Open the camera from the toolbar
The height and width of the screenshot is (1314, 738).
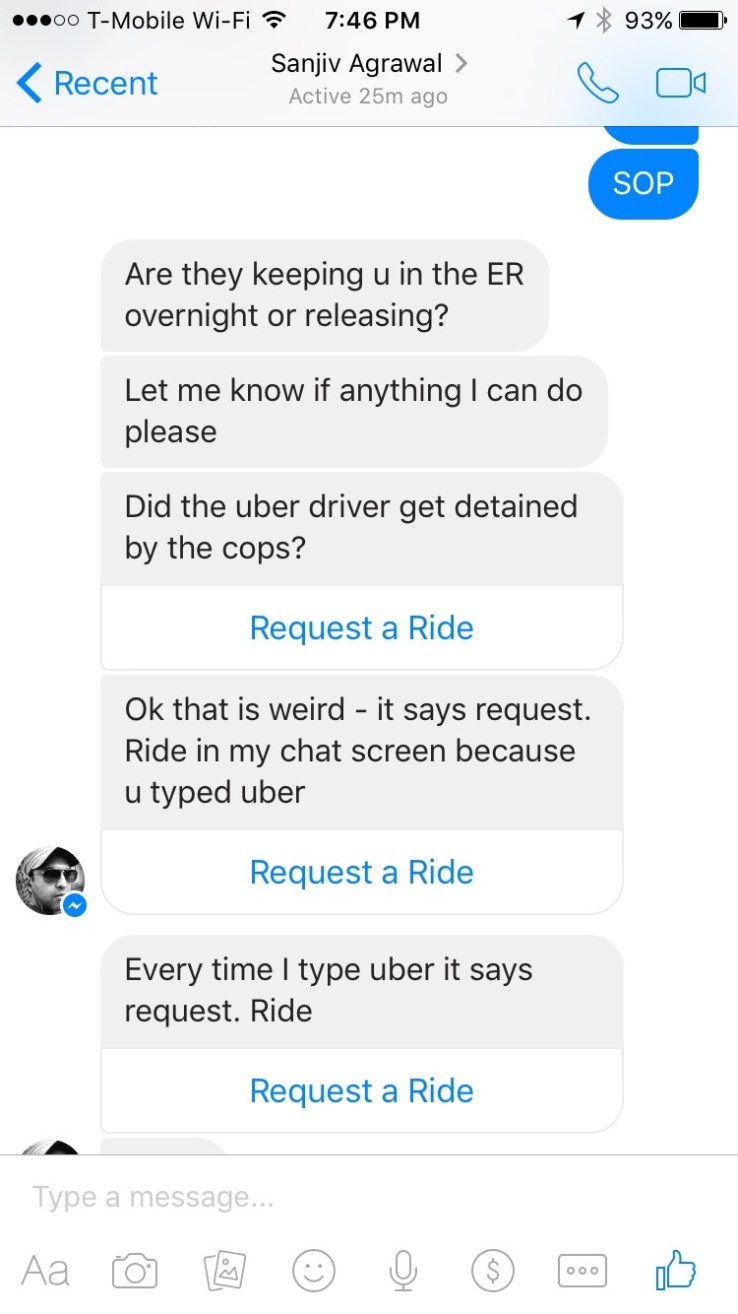[135, 1271]
